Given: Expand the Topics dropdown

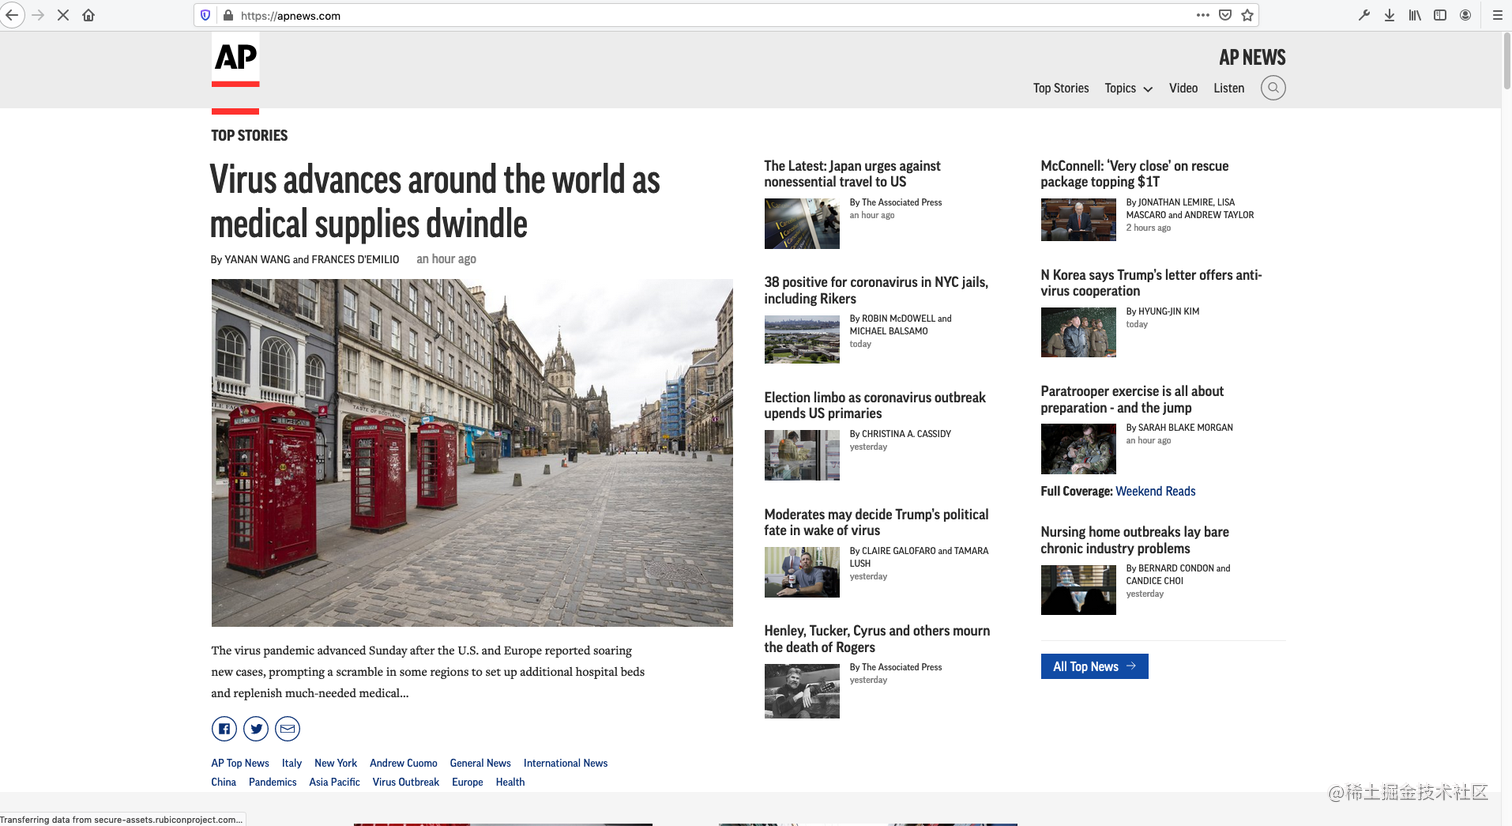Looking at the screenshot, I should [1128, 88].
